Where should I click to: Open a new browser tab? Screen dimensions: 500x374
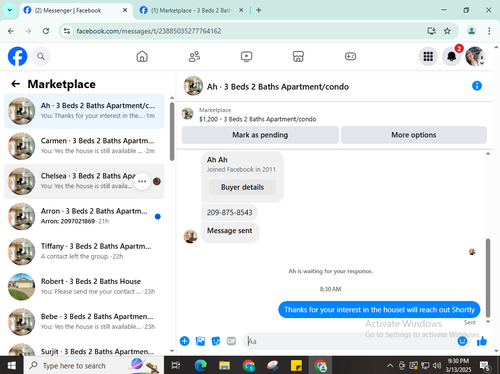(x=259, y=10)
